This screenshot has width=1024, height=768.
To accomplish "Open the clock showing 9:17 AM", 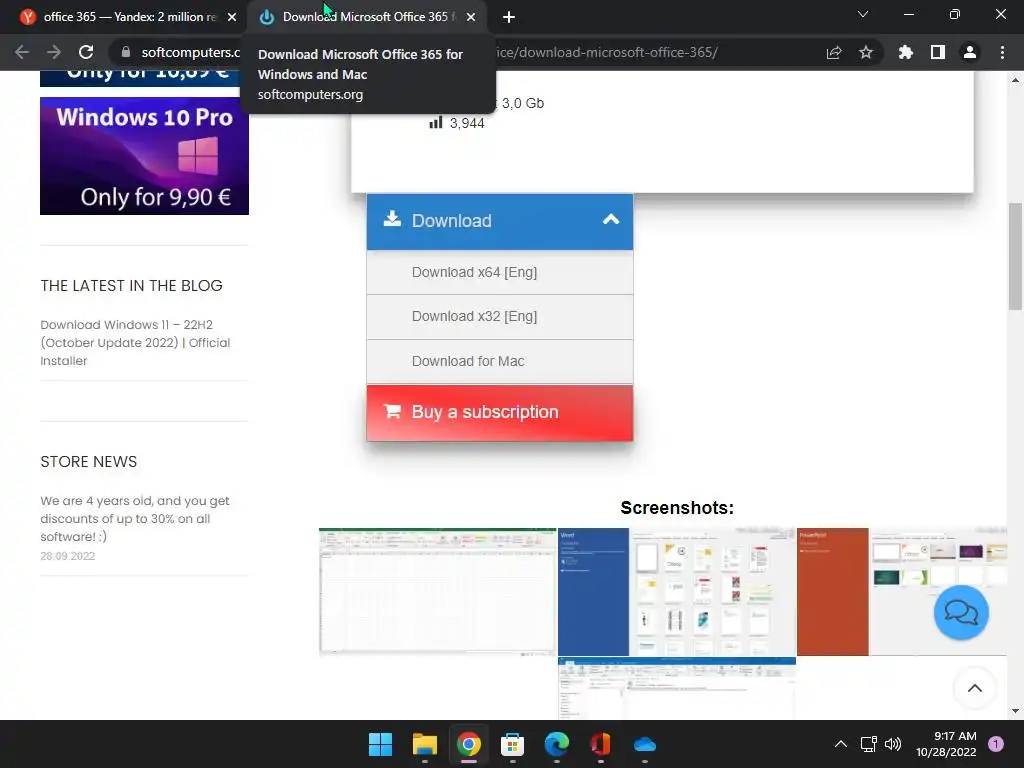I will pos(946,744).
